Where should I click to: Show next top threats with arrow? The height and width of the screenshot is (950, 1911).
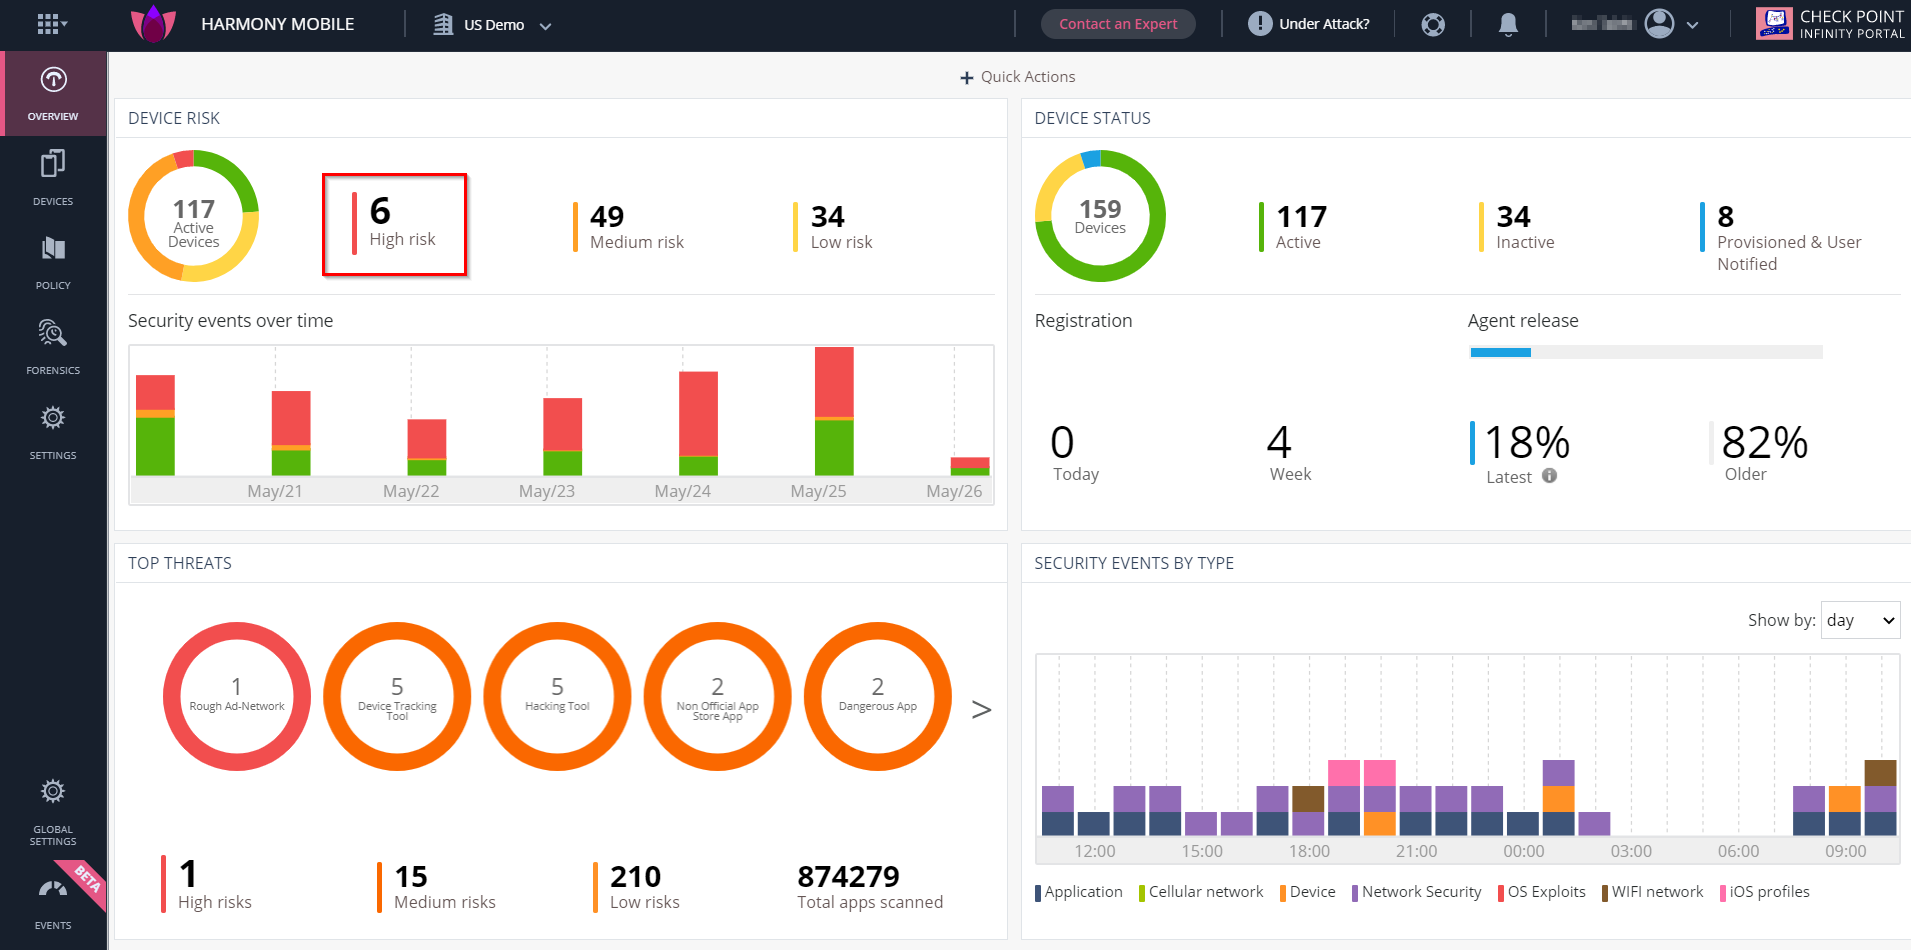(981, 709)
